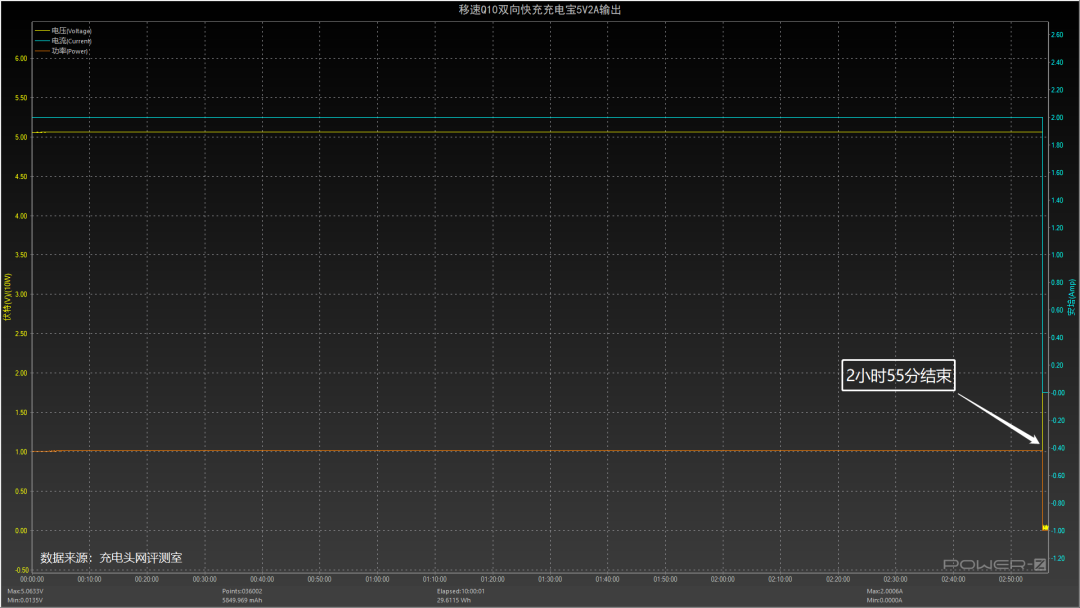This screenshot has height=608, width=1080.
Task: Click the 1.80 right current axis tick
Action: [x=1057, y=145]
